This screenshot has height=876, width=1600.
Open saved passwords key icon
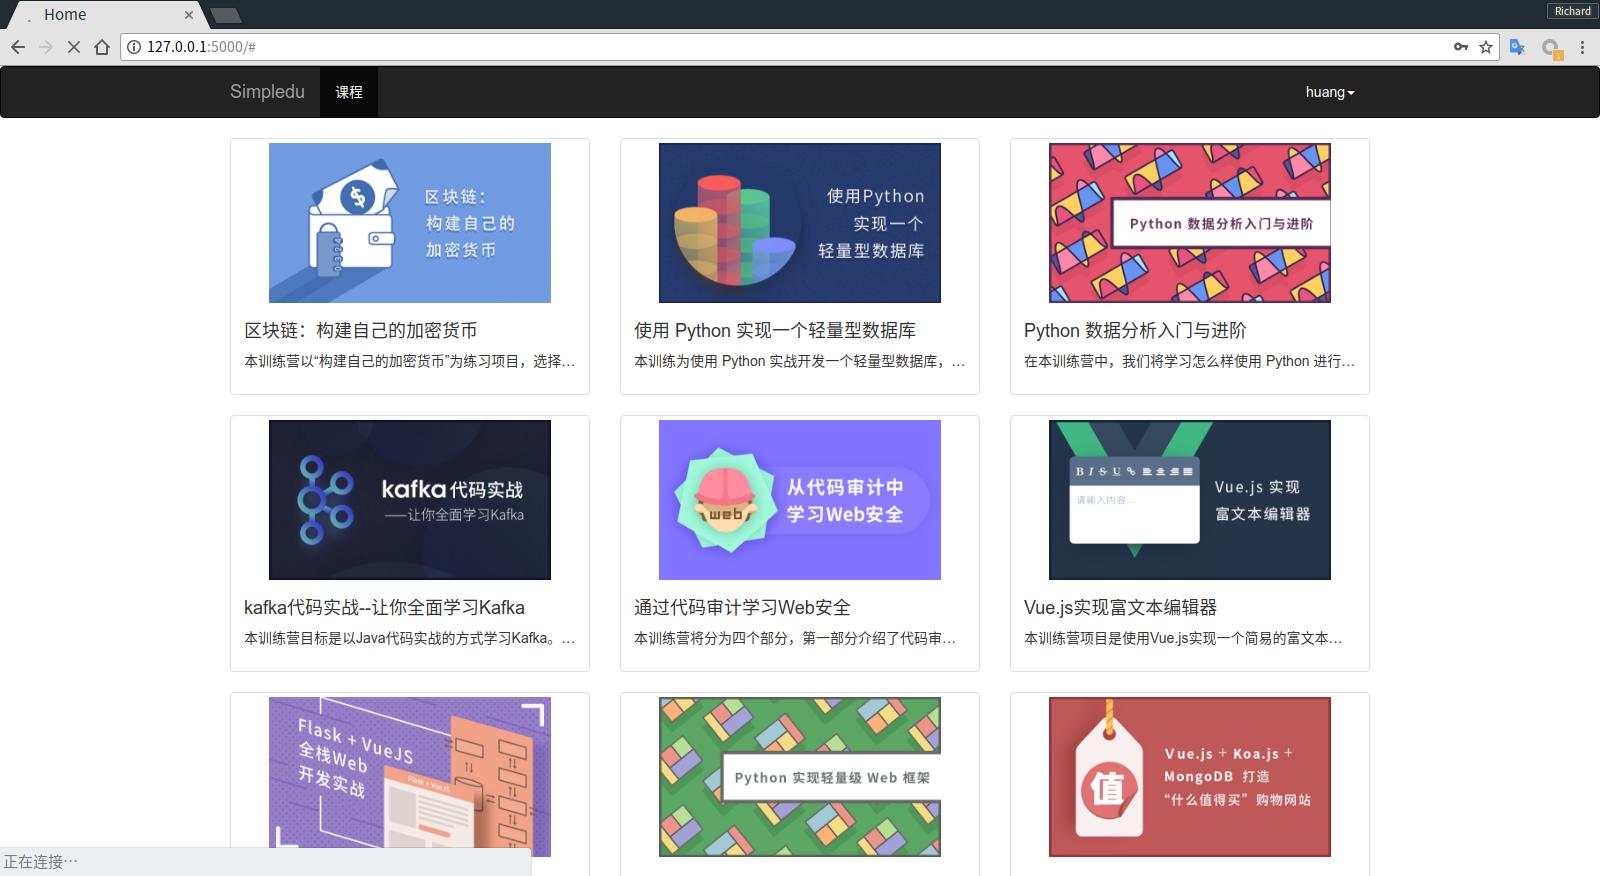1461,47
